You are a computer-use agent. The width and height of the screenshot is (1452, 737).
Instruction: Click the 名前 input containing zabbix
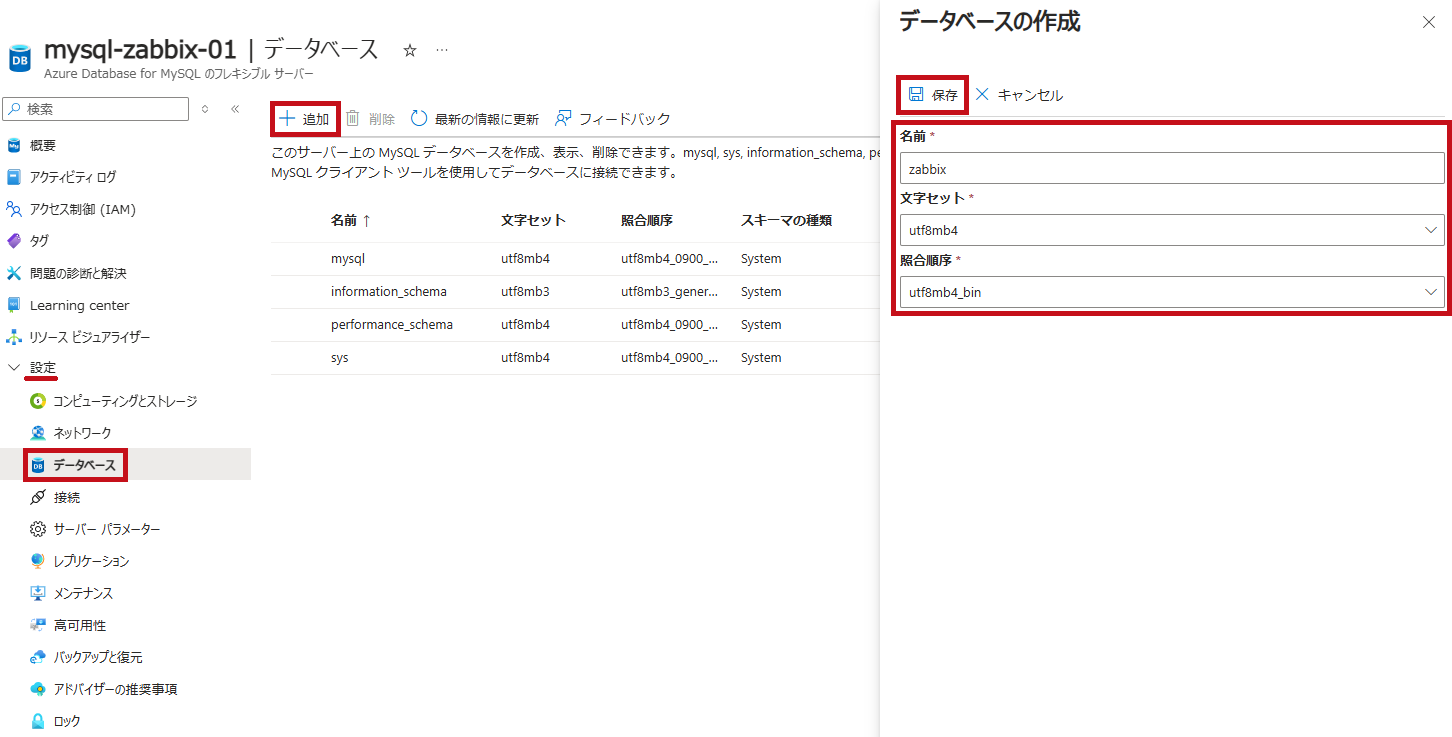1172,168
